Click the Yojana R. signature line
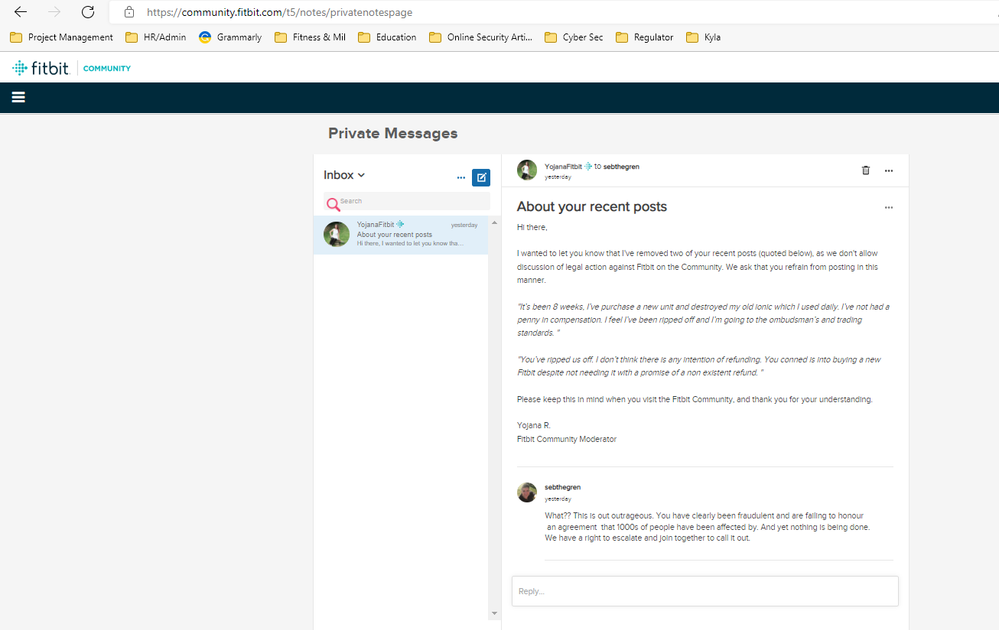The image size is (999, 630). (533, 425)
